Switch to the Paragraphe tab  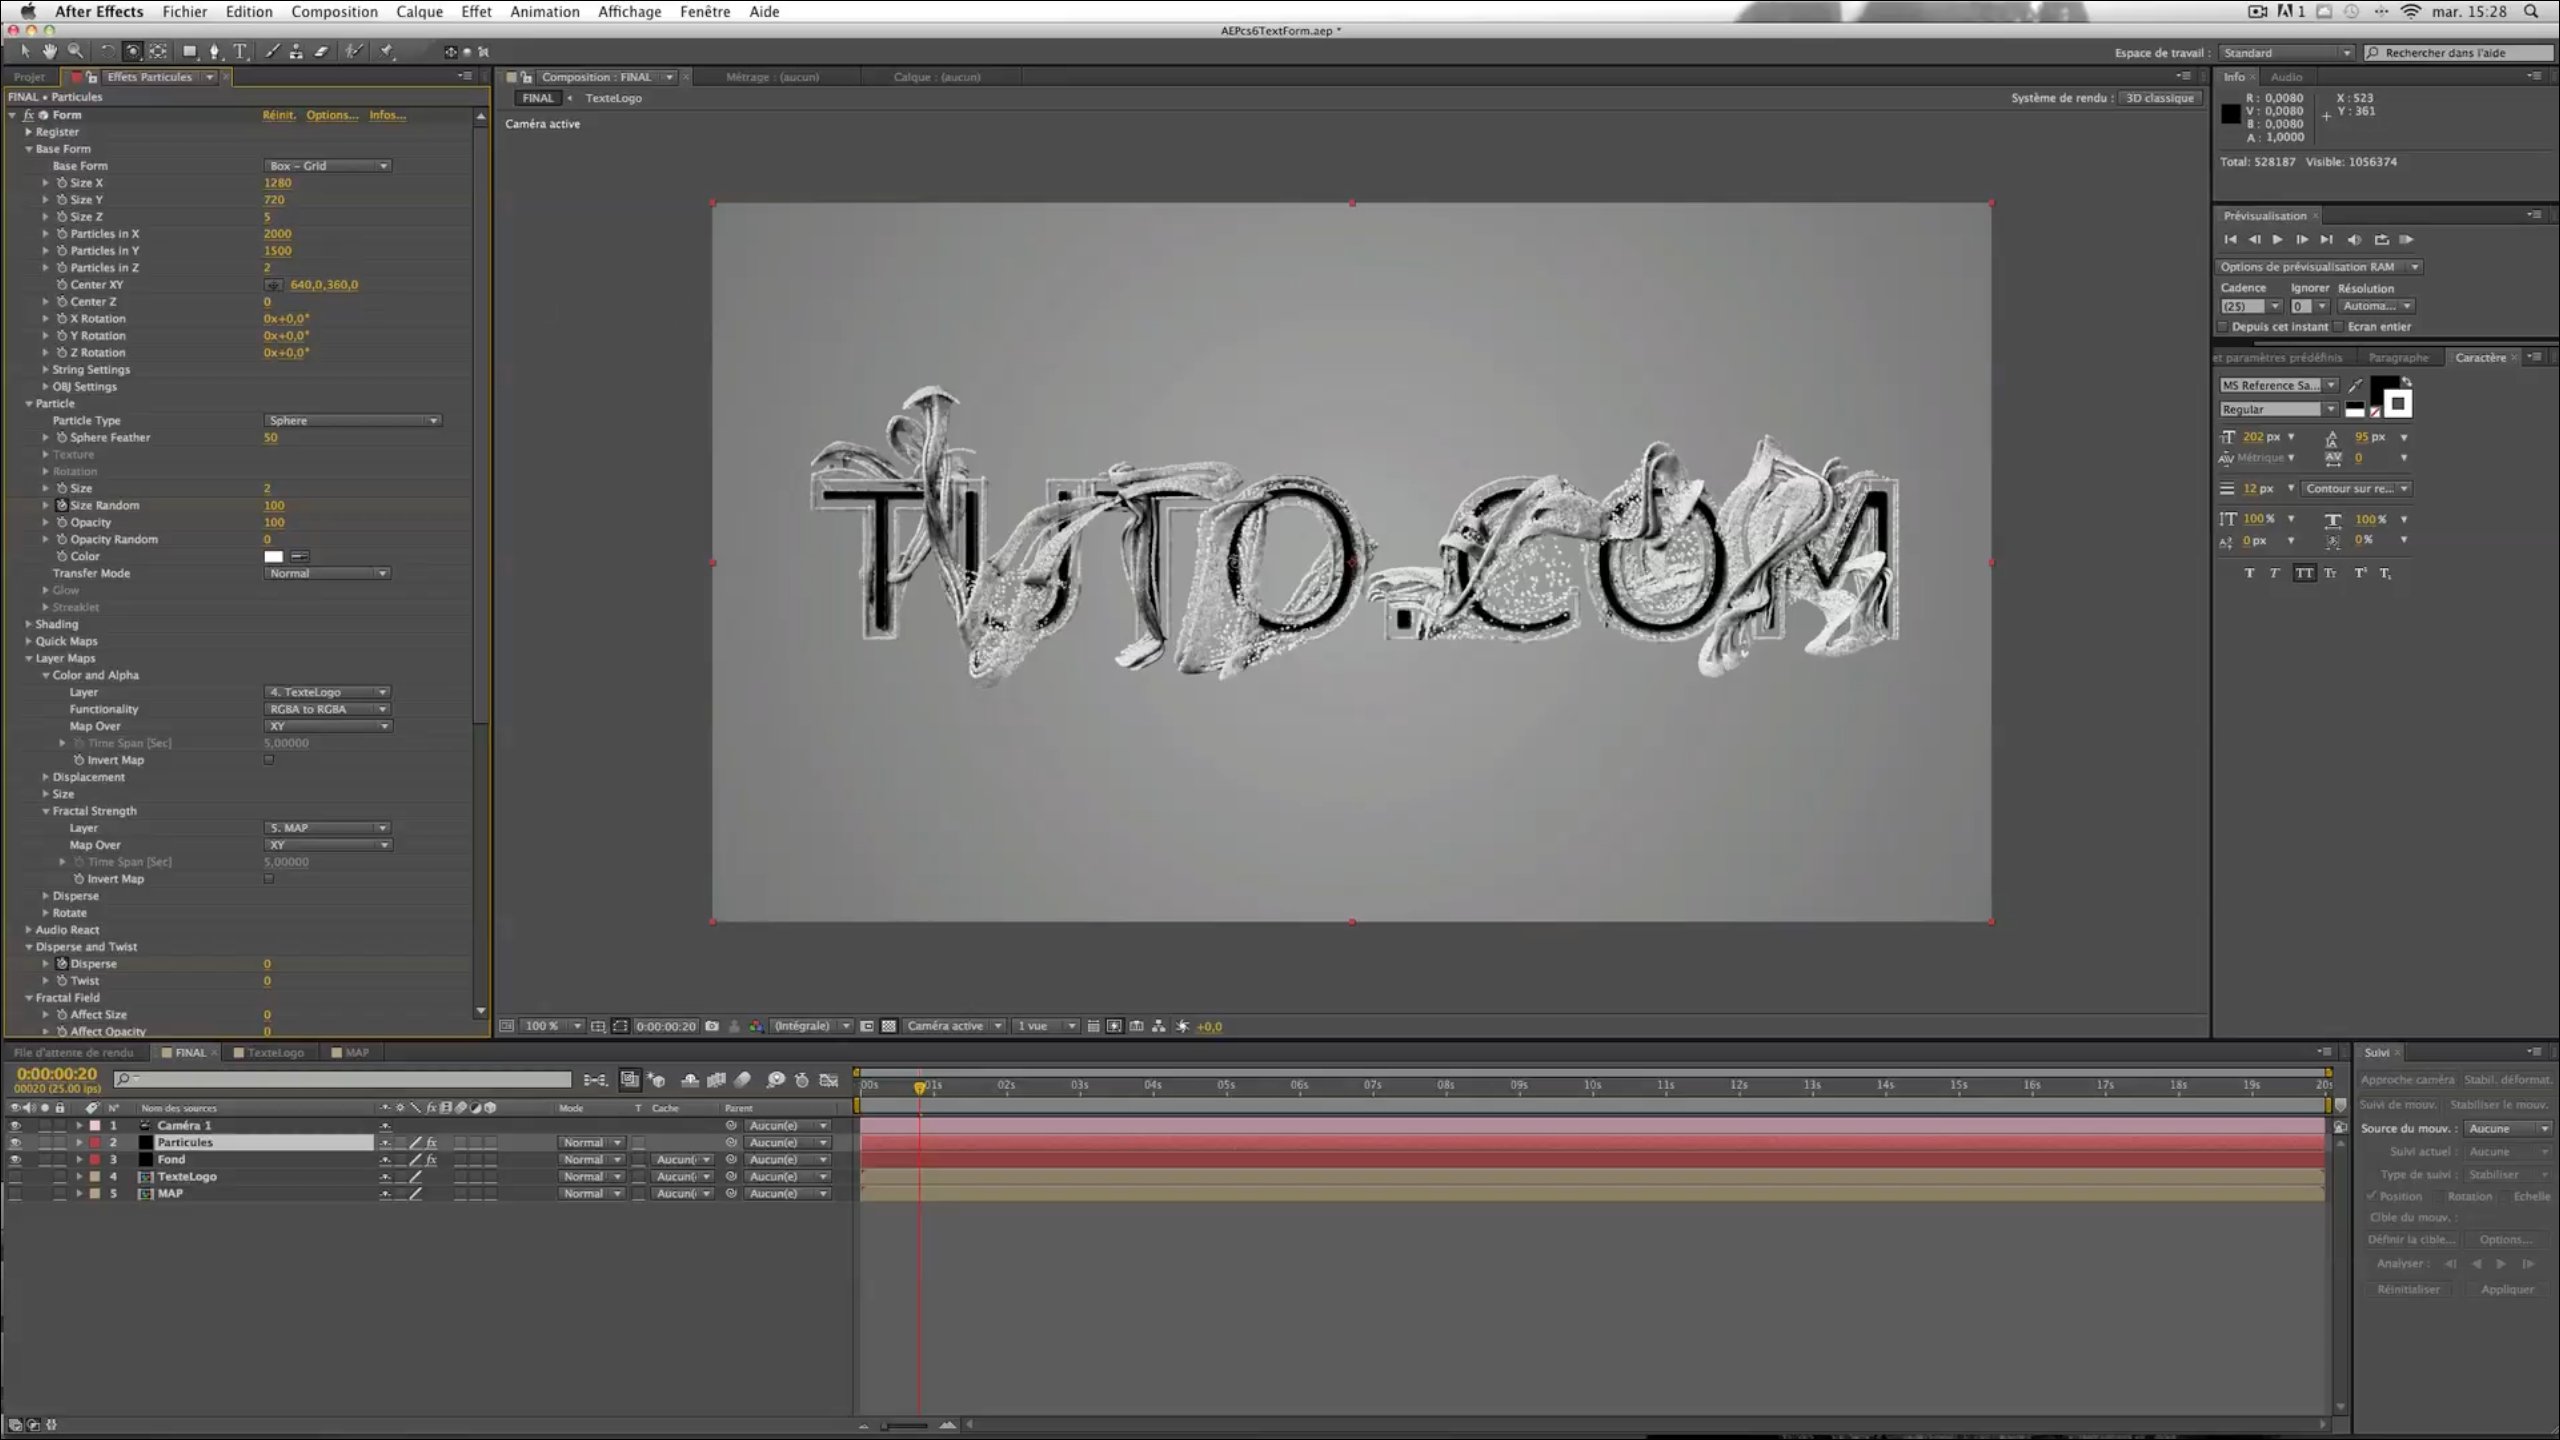tap(2398, 358)
